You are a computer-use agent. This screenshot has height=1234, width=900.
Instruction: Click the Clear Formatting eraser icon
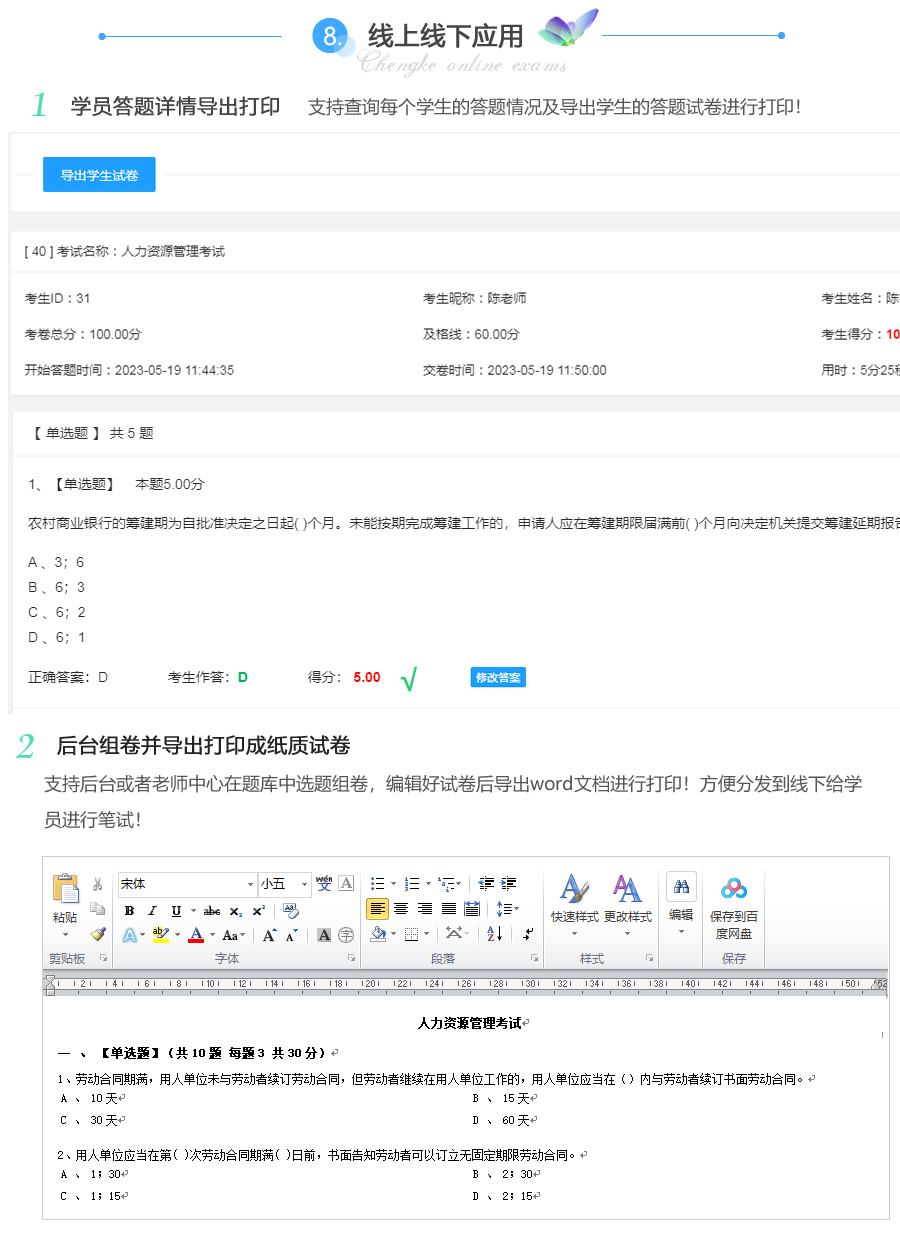coord(291,910)
